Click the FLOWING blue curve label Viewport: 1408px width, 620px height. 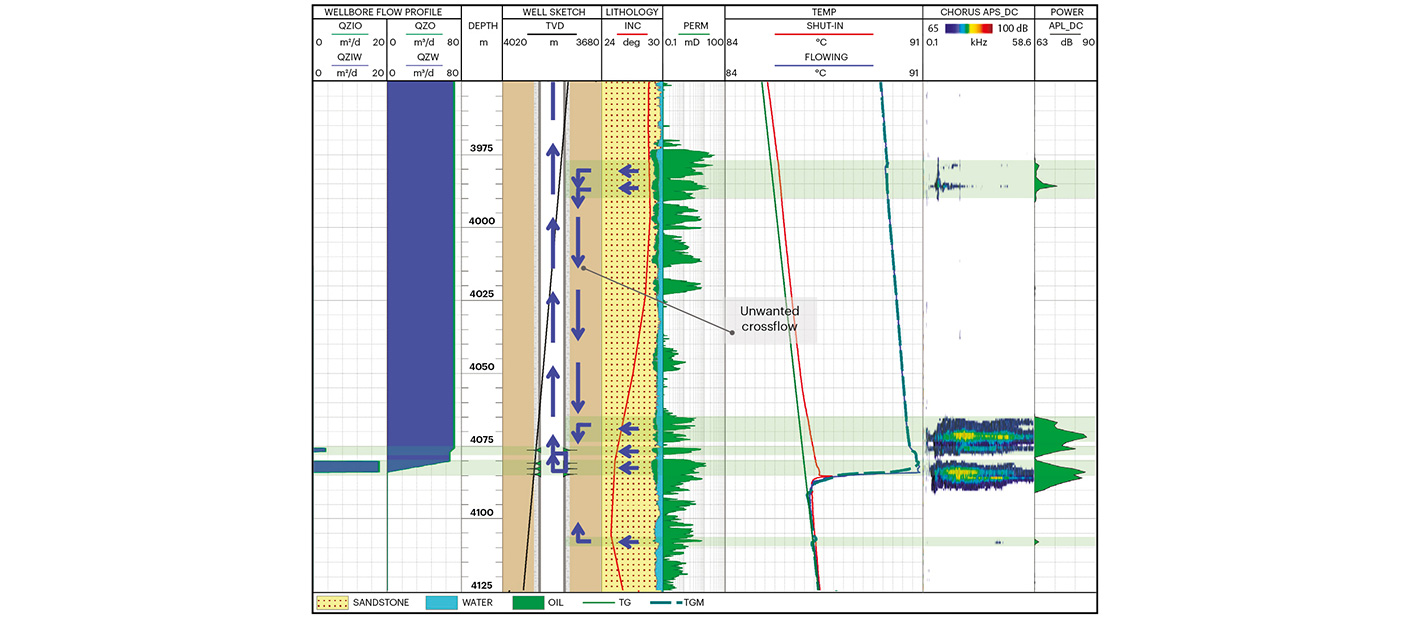point(824,57)
